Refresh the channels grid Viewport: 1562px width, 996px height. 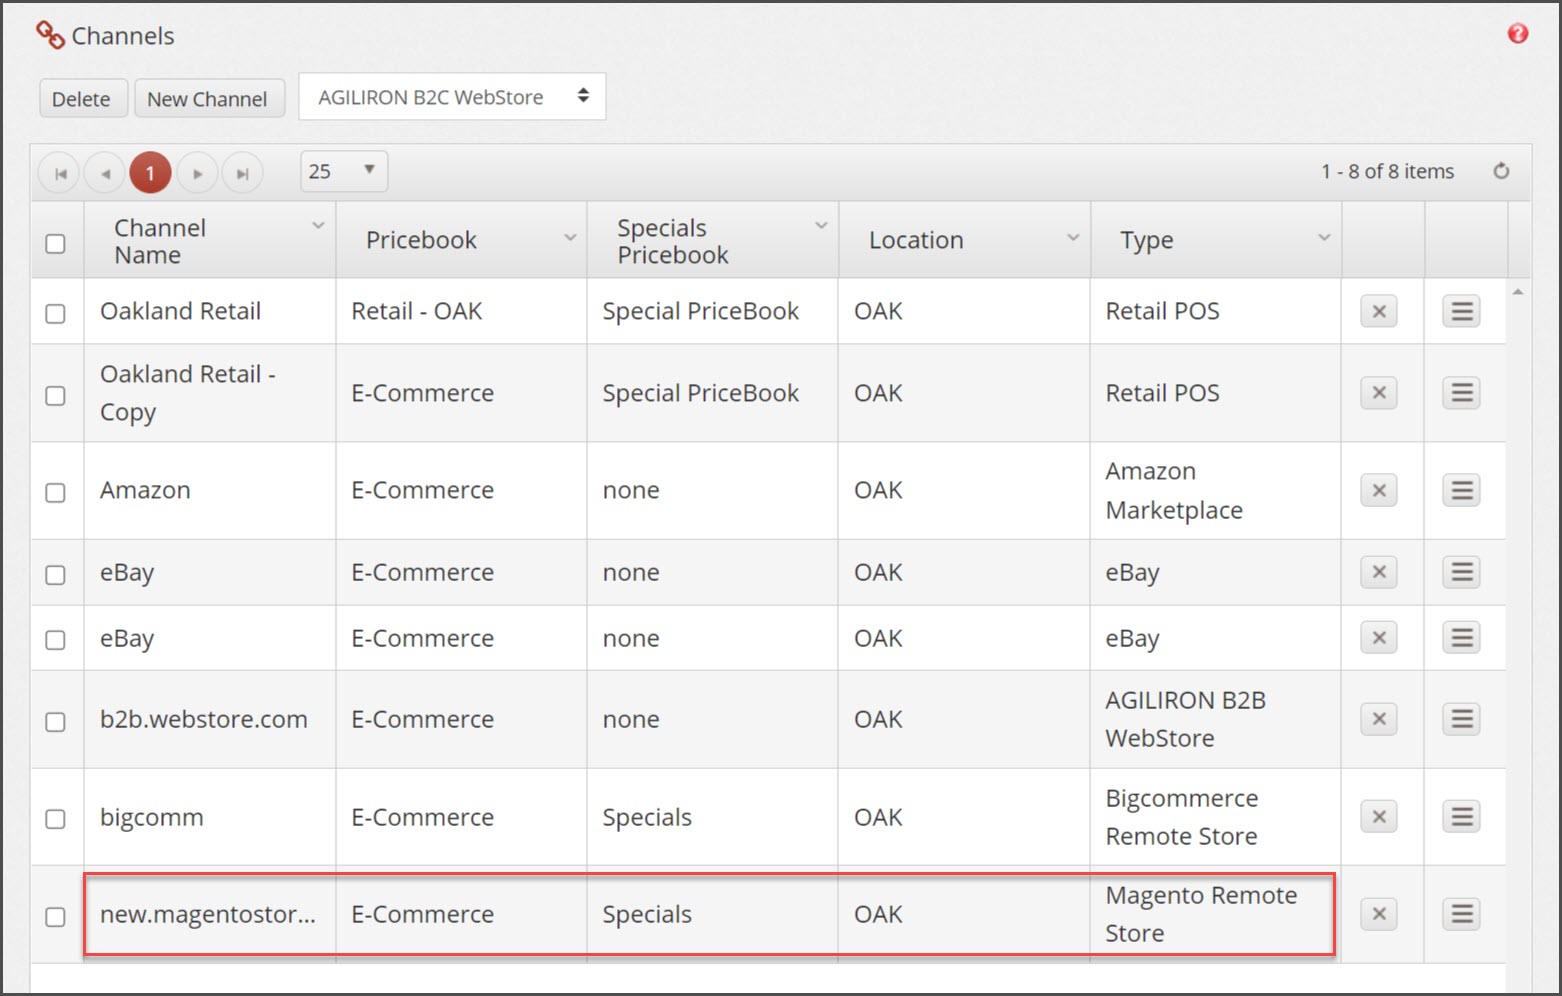click(1501, 171)
